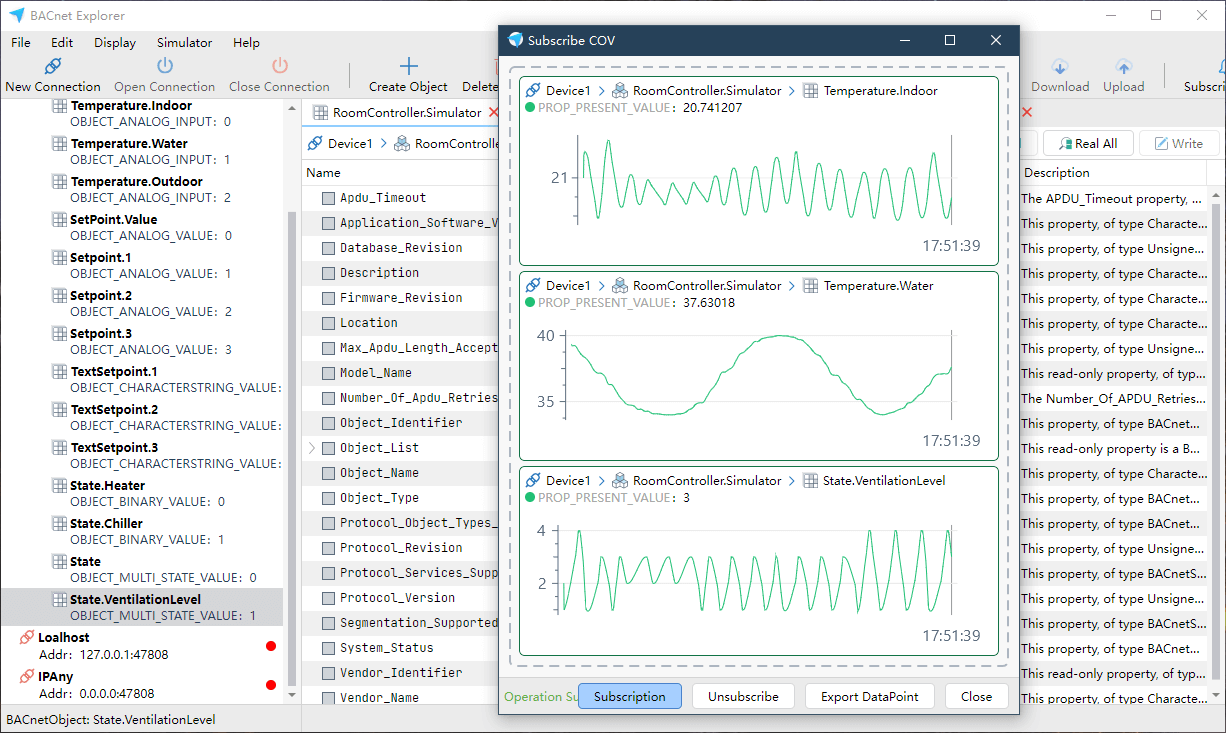Tick the Firmware_Revision property checkbox

point(328,298)
